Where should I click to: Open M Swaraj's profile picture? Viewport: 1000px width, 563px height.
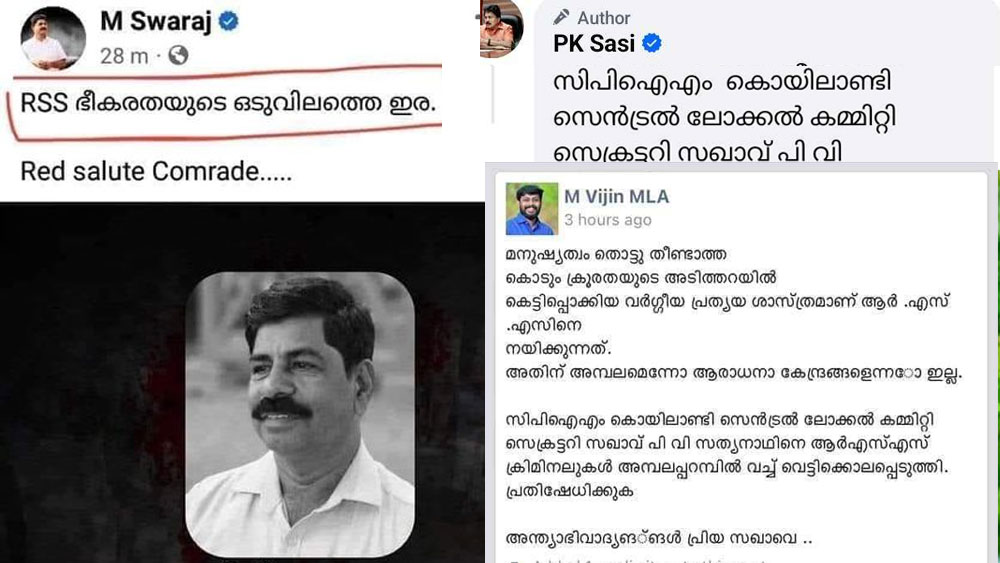pyautogui.click(x=53, y=38)
